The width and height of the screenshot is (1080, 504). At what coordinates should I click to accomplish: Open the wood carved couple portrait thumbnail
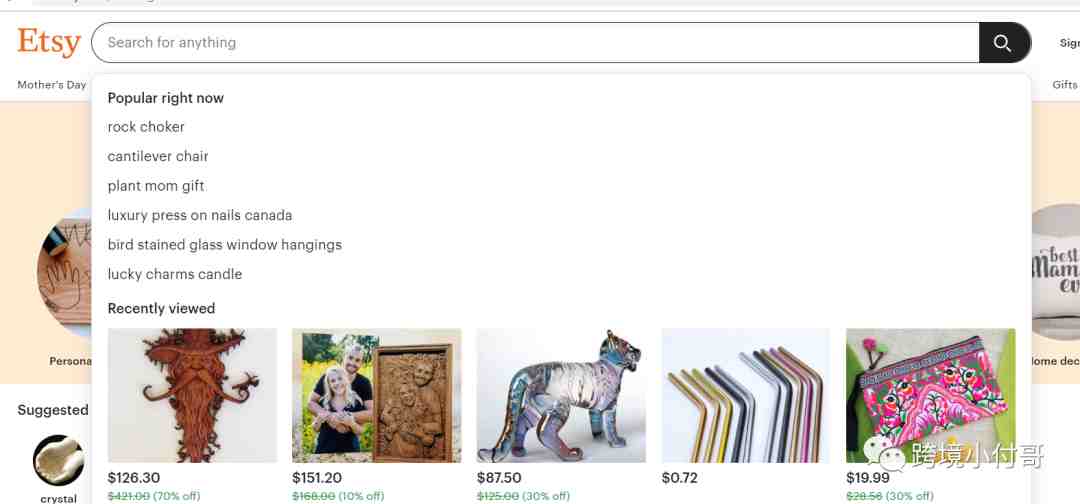point(377,395)
